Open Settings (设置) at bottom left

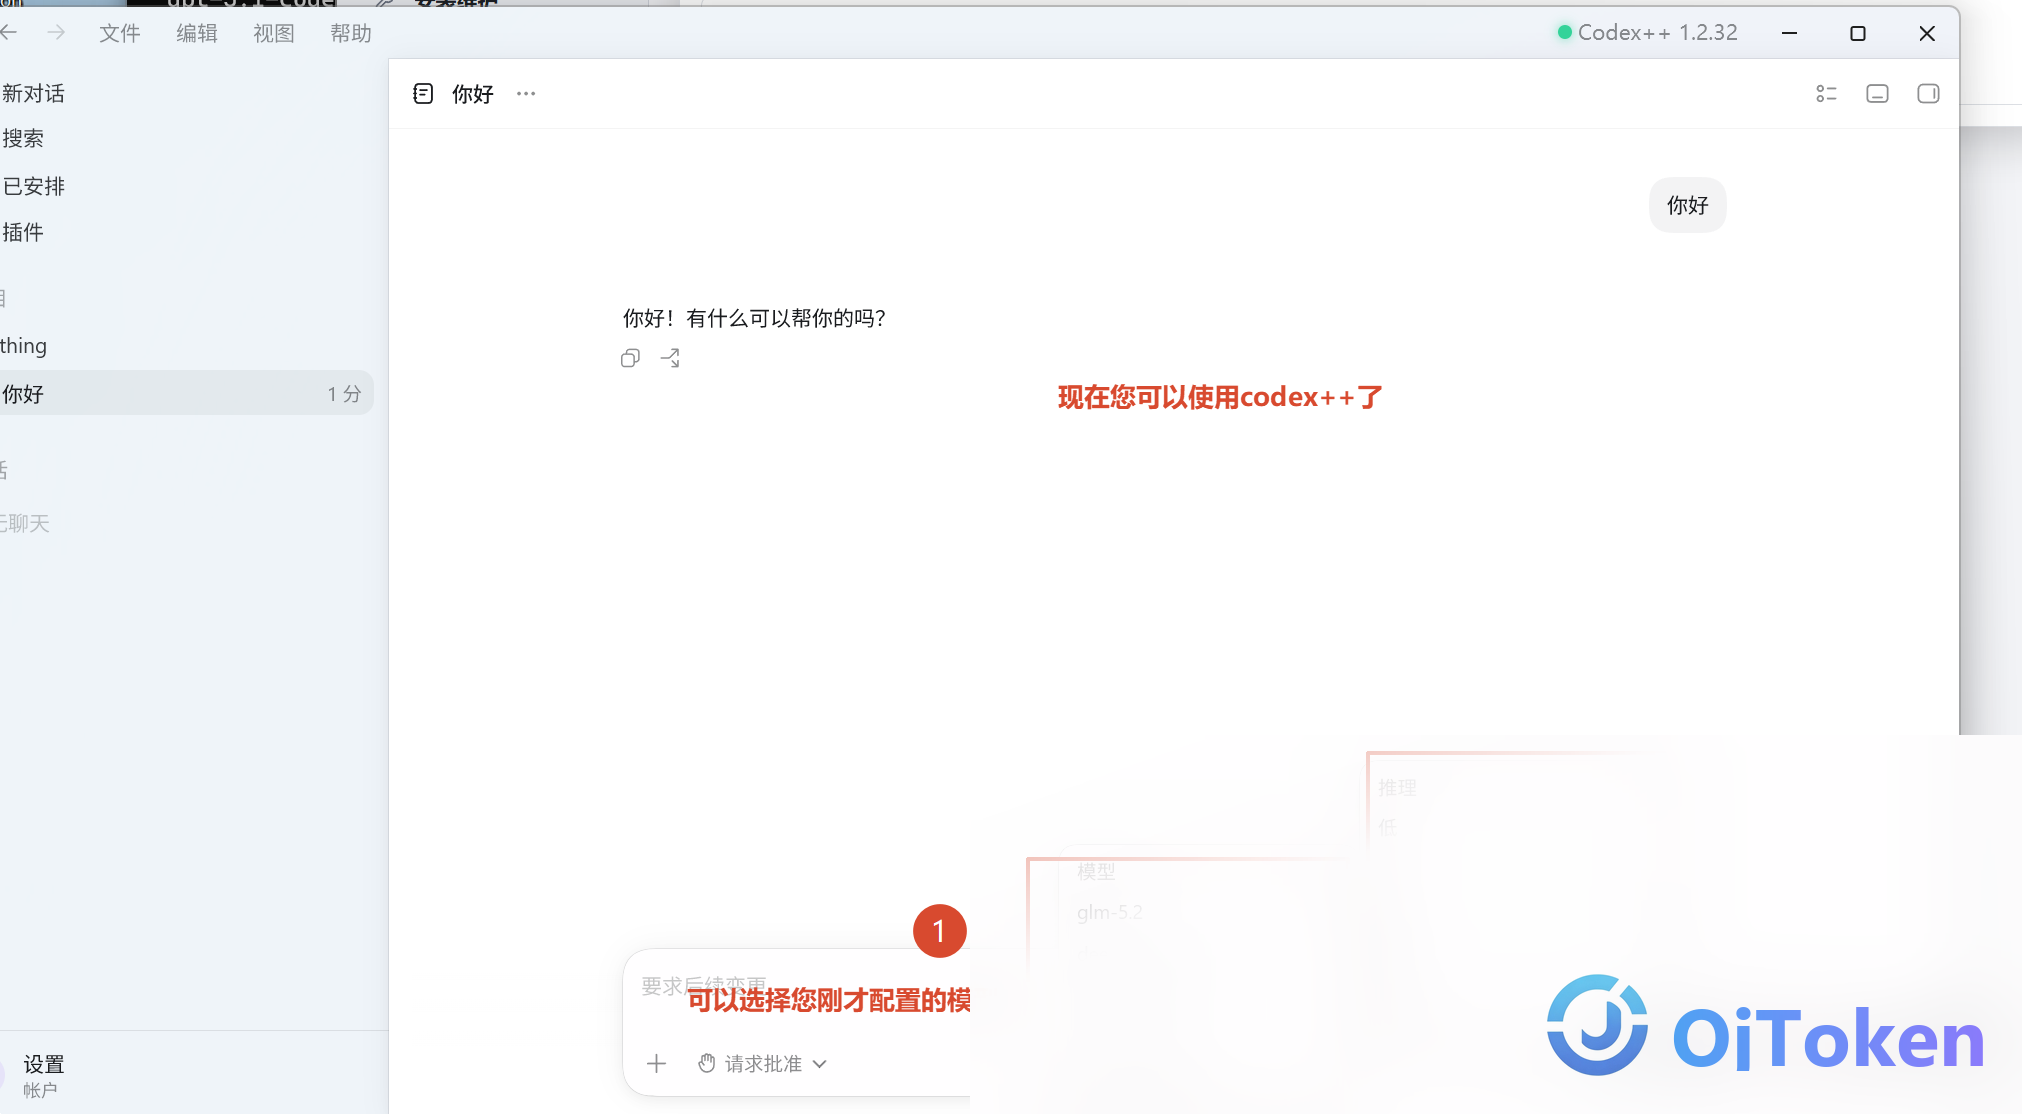pyautogui.click(x=44, y=1064)
